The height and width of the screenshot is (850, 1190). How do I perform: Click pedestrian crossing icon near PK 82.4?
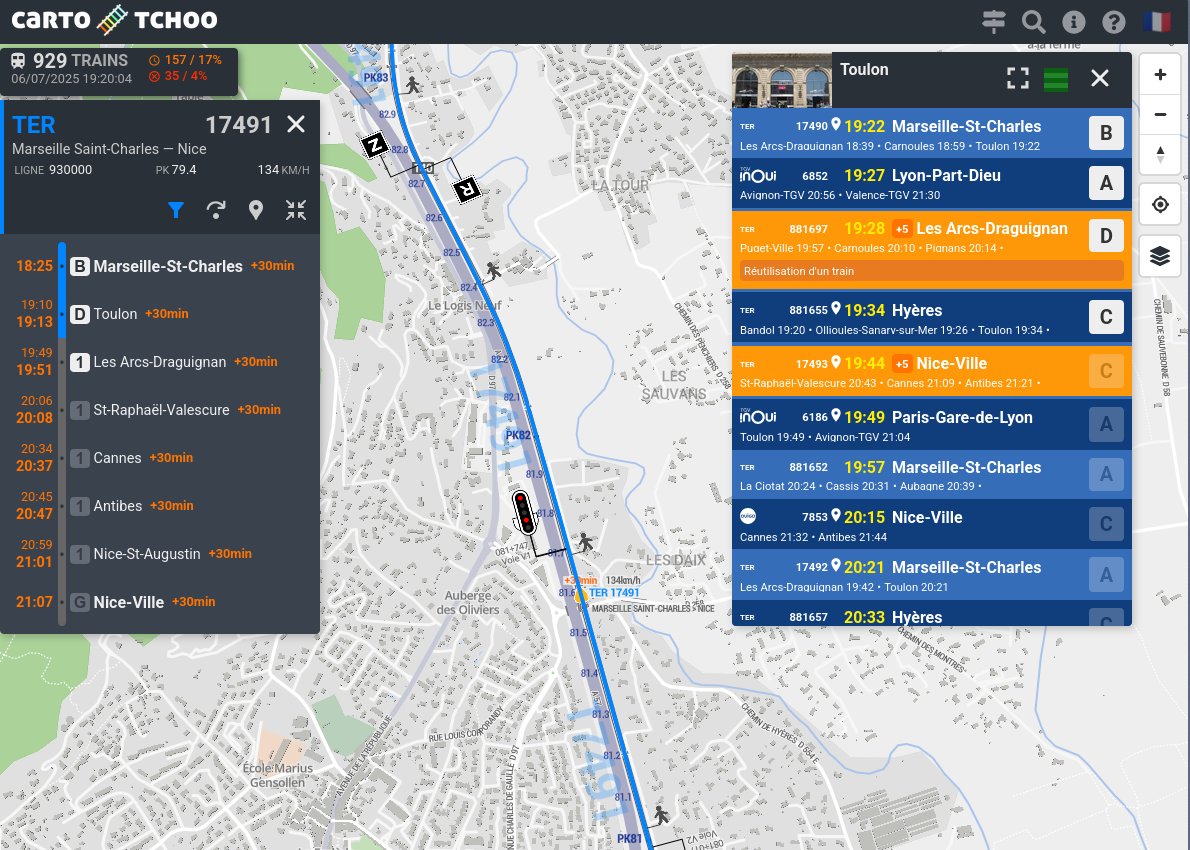(x=493, y=270)
